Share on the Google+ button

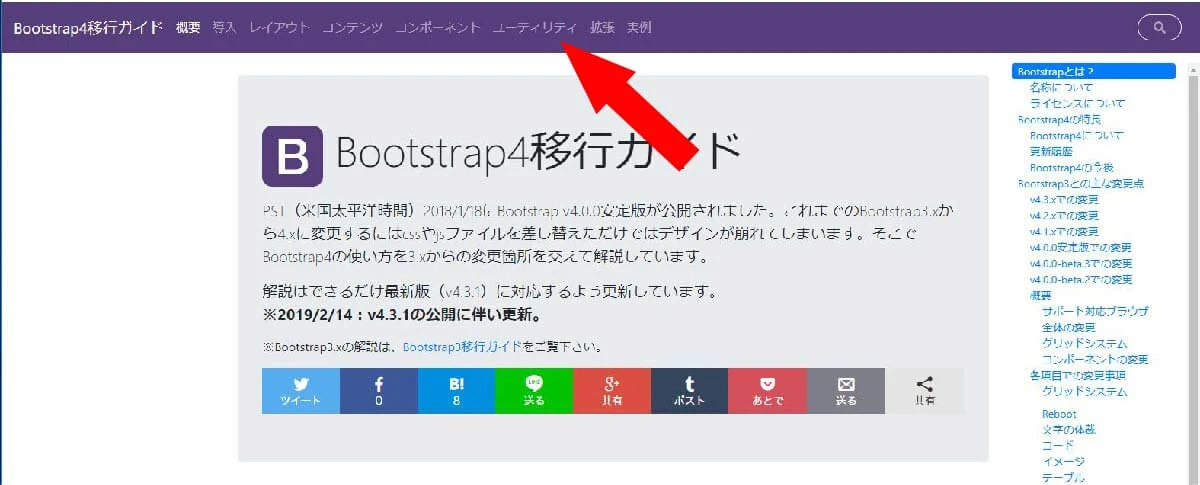[x=612, y=391]
